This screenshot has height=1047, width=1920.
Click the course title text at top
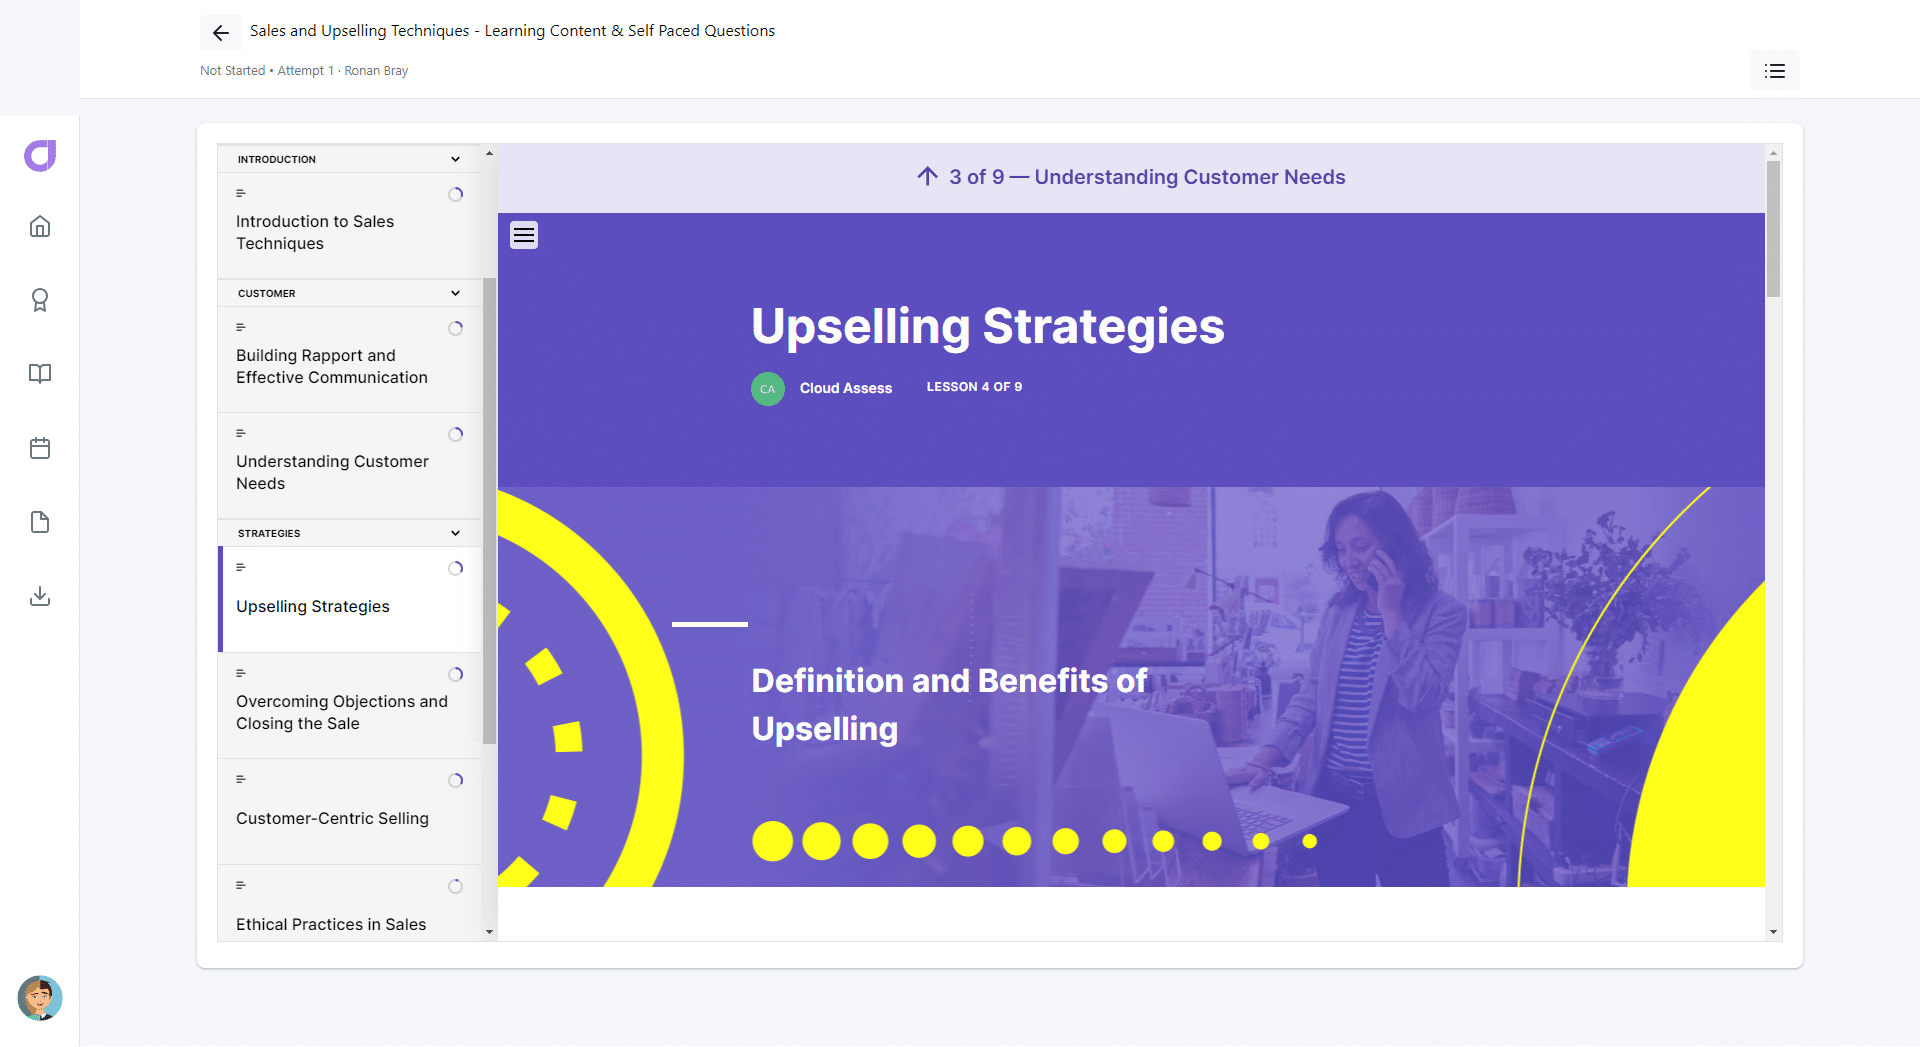tap(512, 31)
